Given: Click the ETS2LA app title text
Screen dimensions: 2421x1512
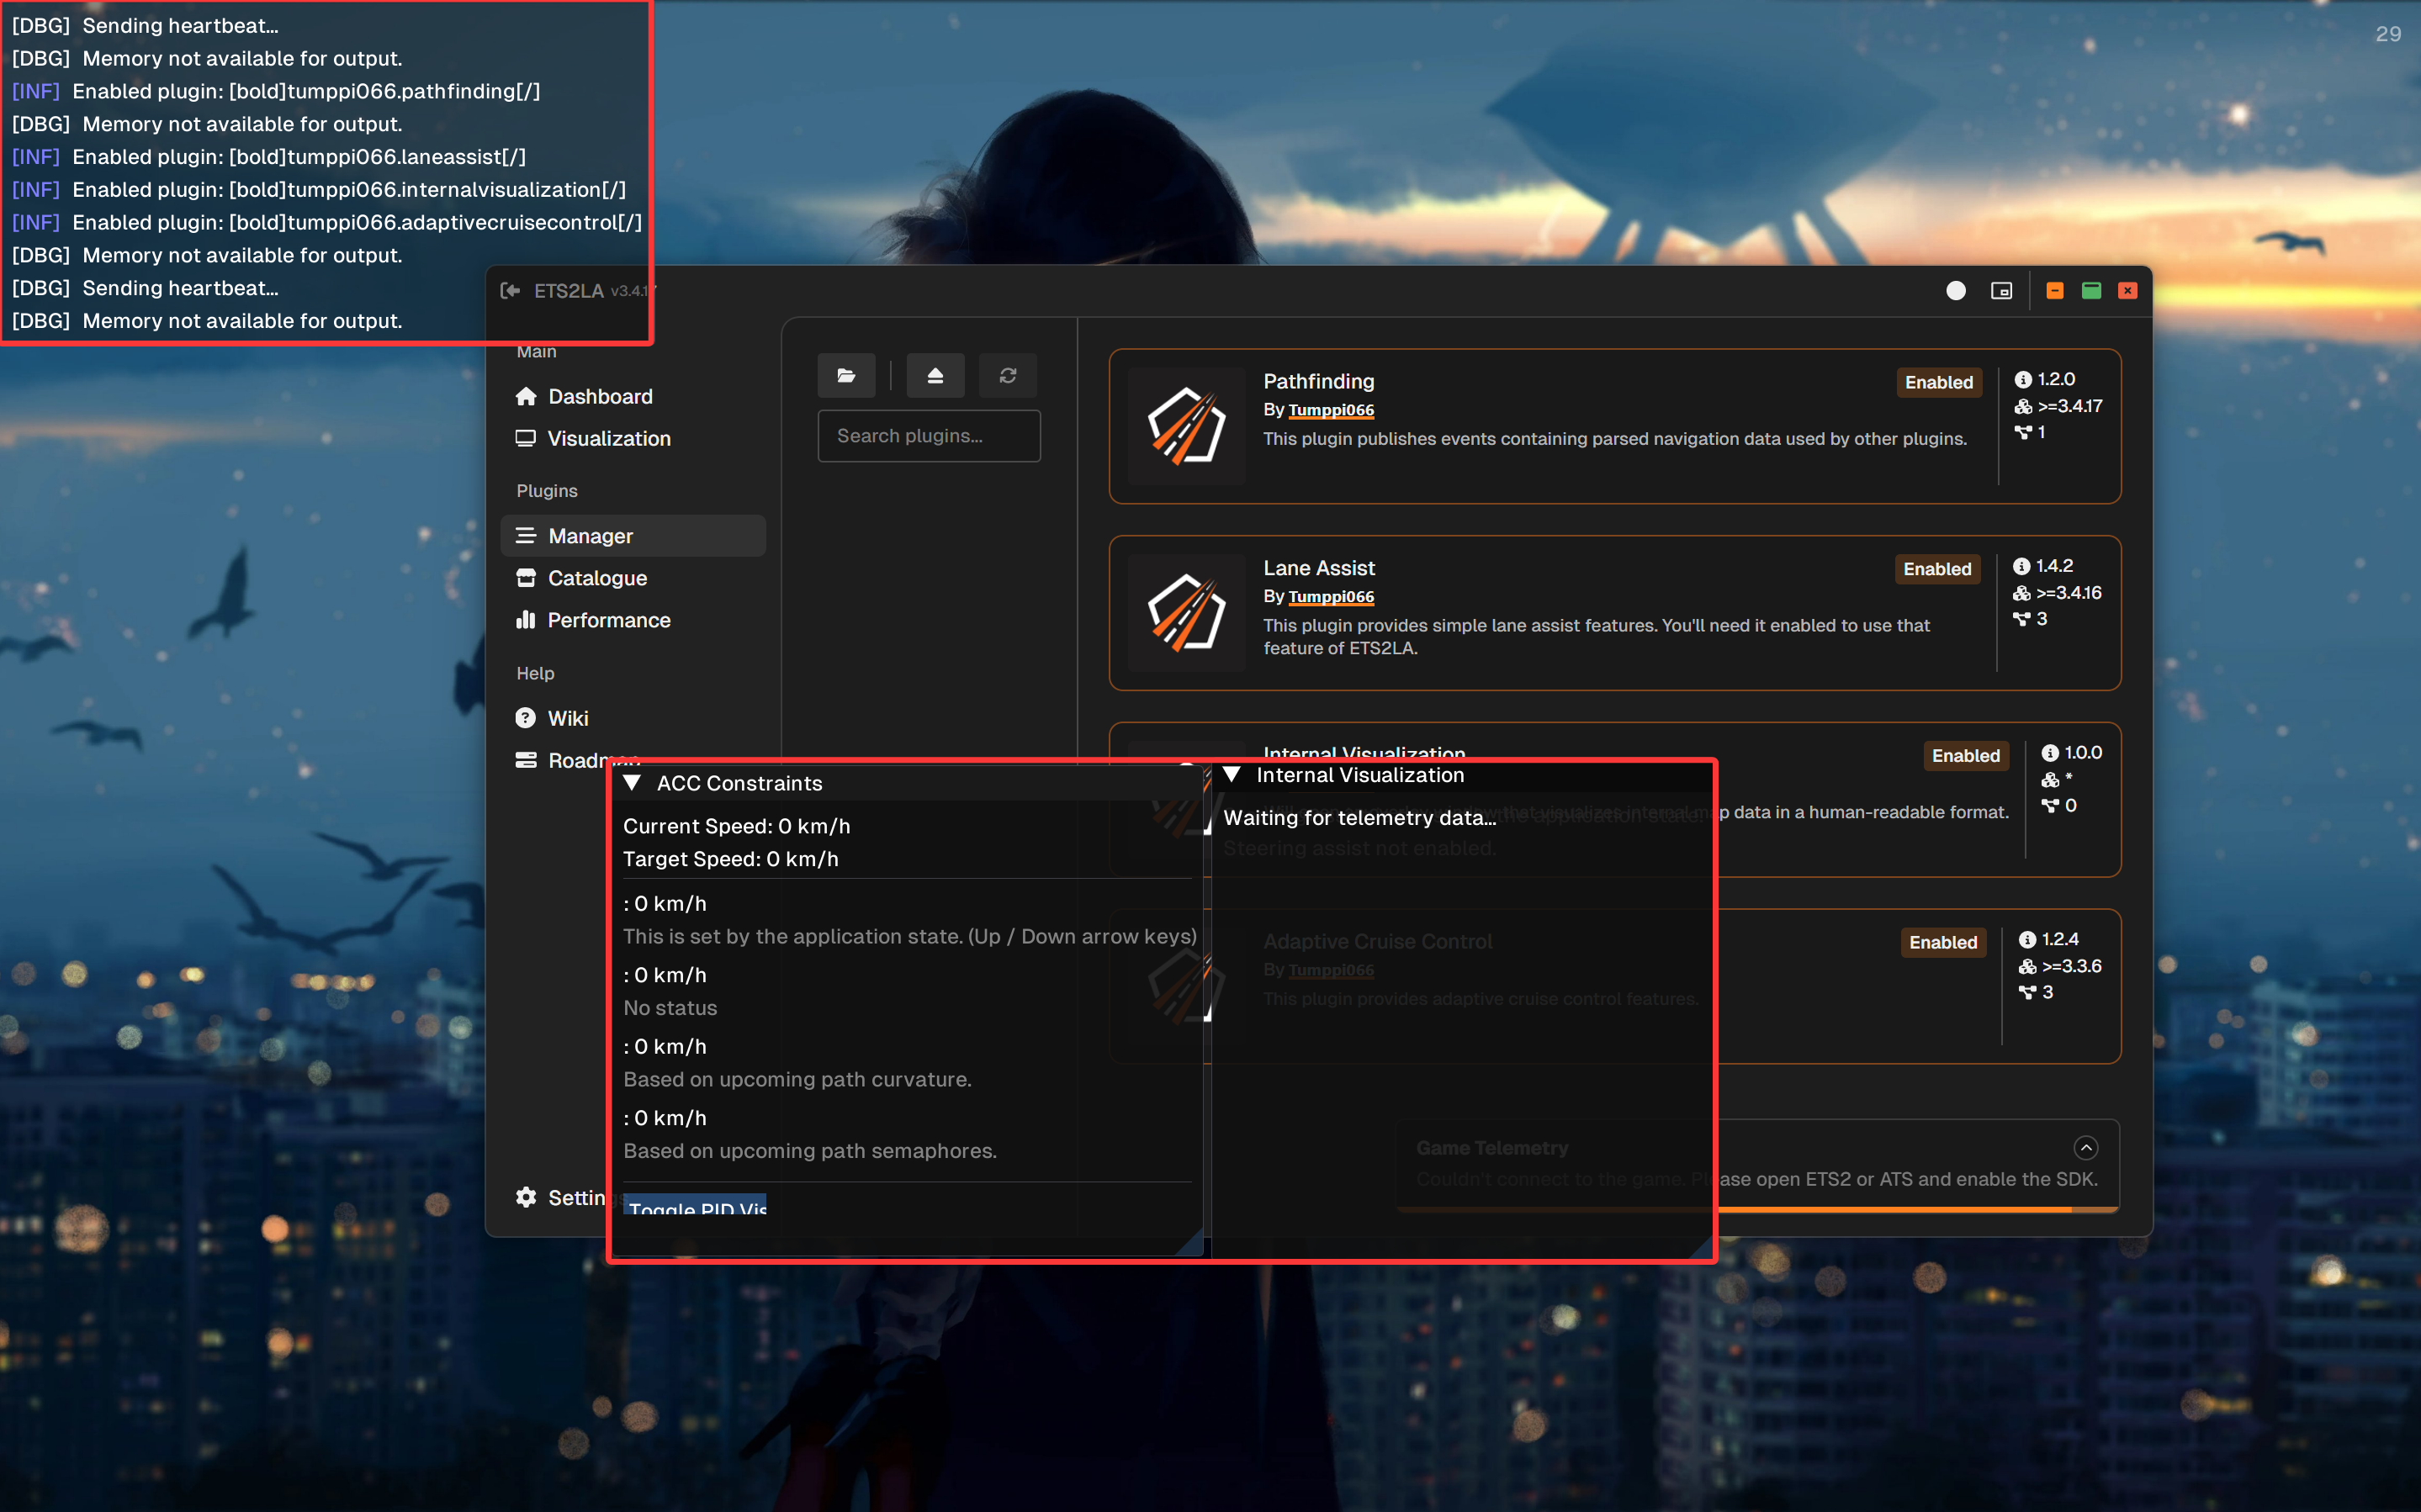Looking at the screenshot, I should pyautogui.click(x=568, y=291).
